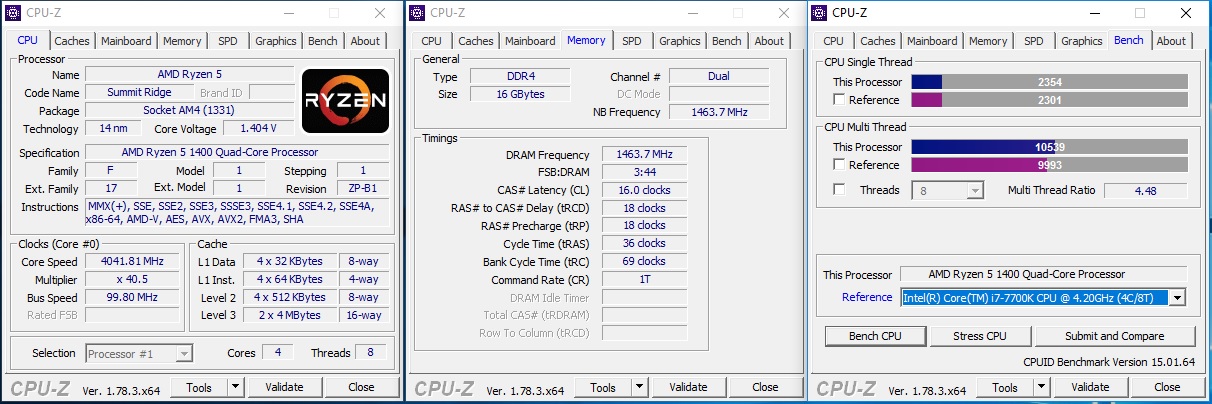Open the About tab in right window

[x=1171, y=41]
